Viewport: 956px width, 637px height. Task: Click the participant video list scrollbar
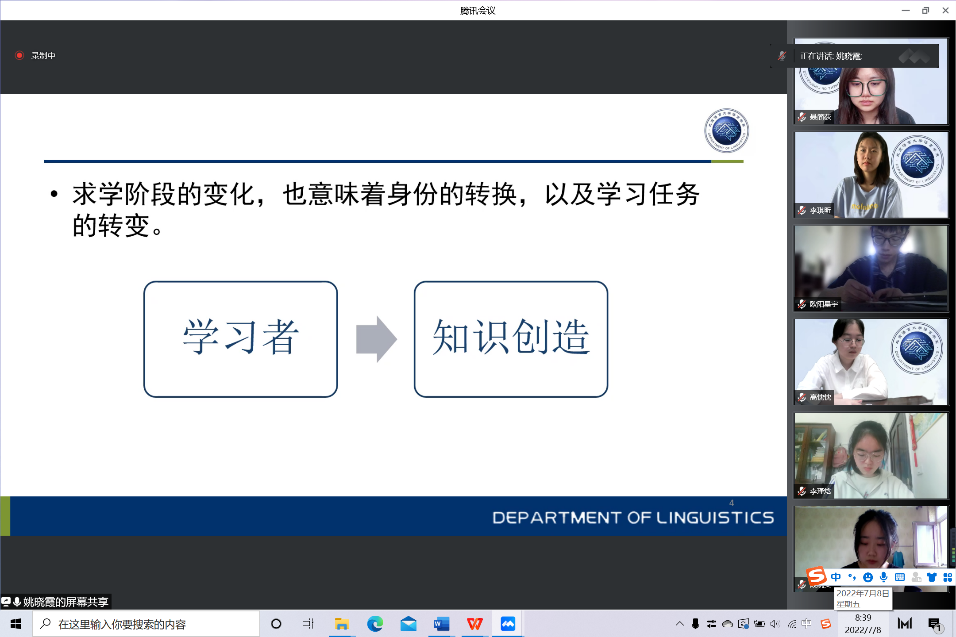coord(951,300)
